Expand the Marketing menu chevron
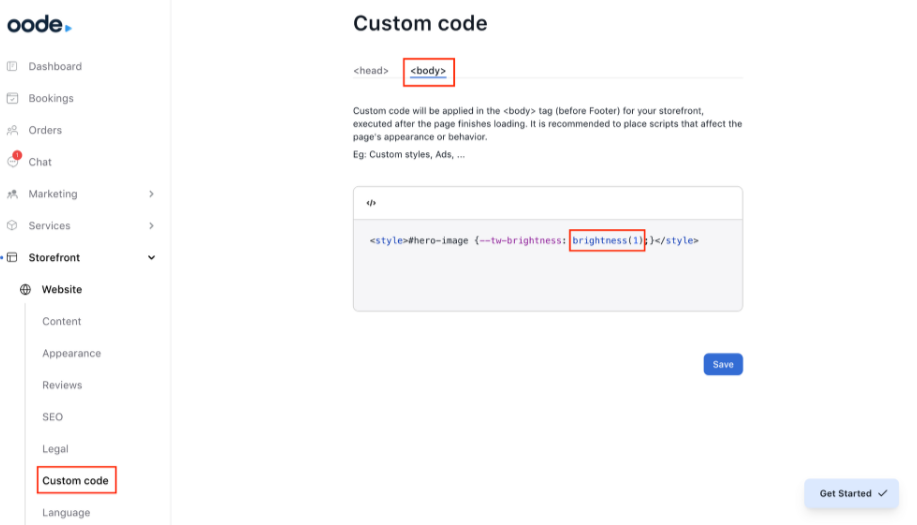Image resolution: width=917 pixels, height=525 pixels. pos(151,194)
